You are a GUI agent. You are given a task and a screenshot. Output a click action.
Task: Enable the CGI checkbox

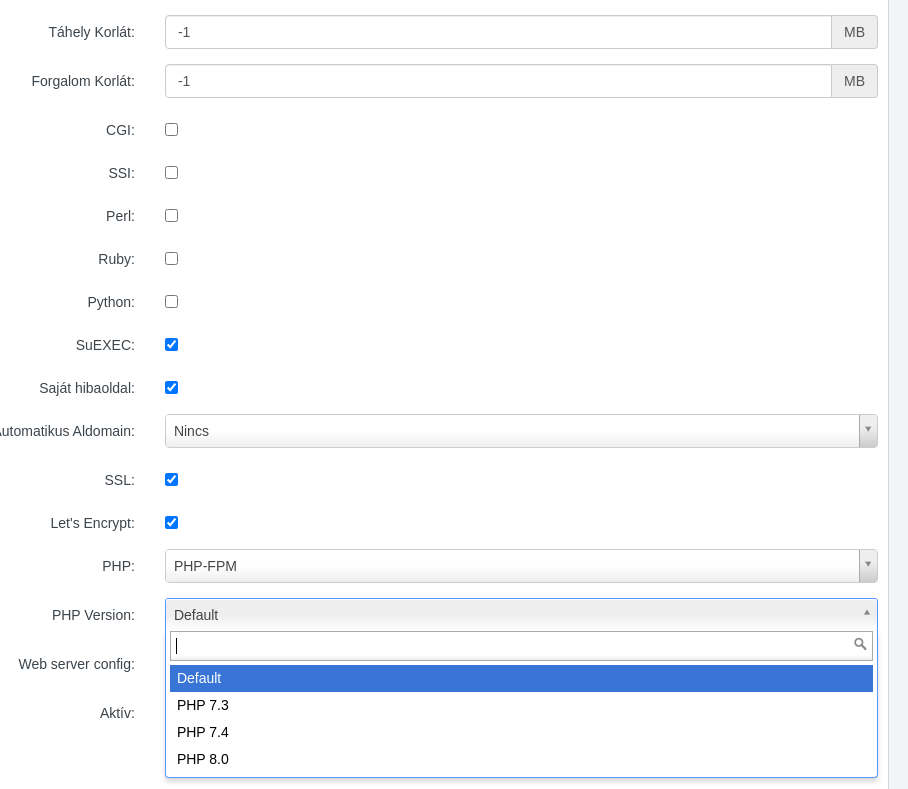171,130
